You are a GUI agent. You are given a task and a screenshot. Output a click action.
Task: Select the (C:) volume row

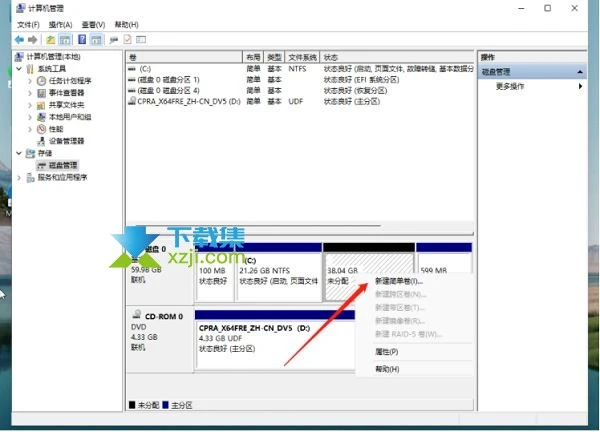pyautogui.click(x=300, y=69)
